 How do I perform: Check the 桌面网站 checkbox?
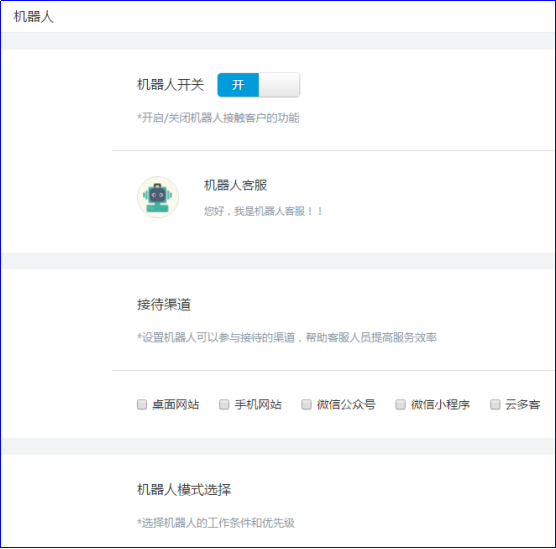[x=142, y=404]
